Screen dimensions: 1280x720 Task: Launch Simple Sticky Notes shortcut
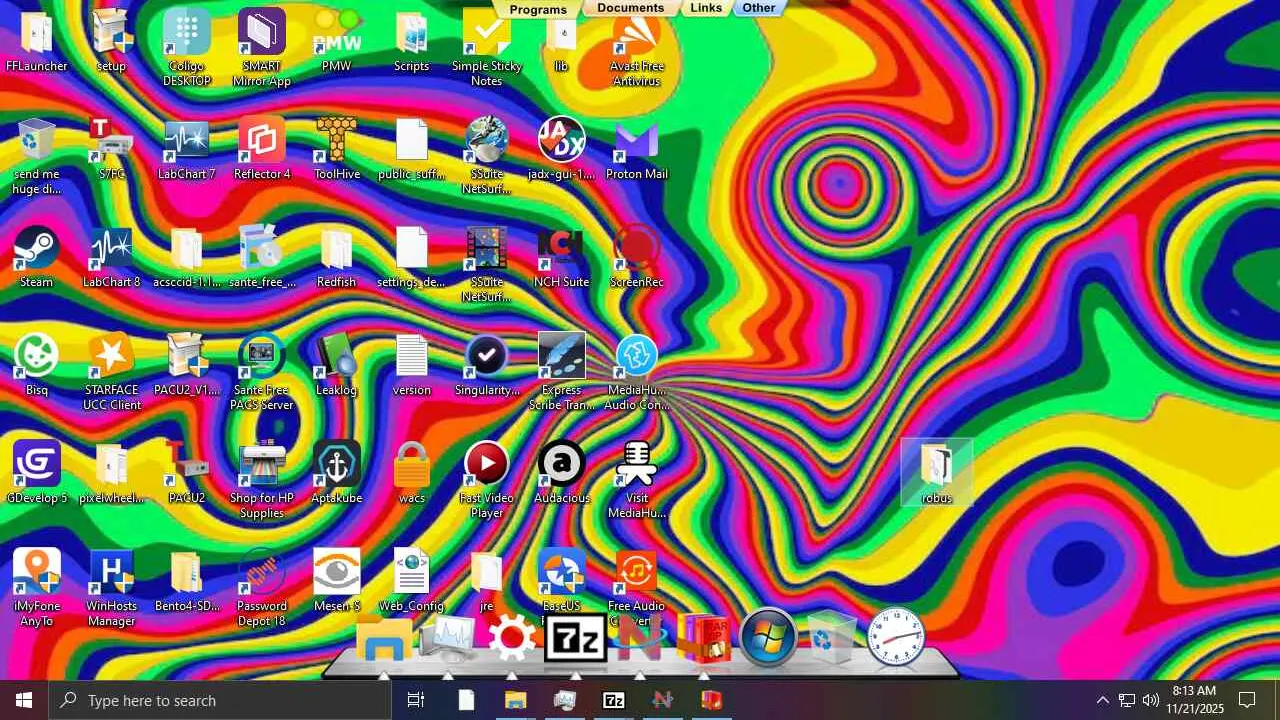click(x=487, y=48)
